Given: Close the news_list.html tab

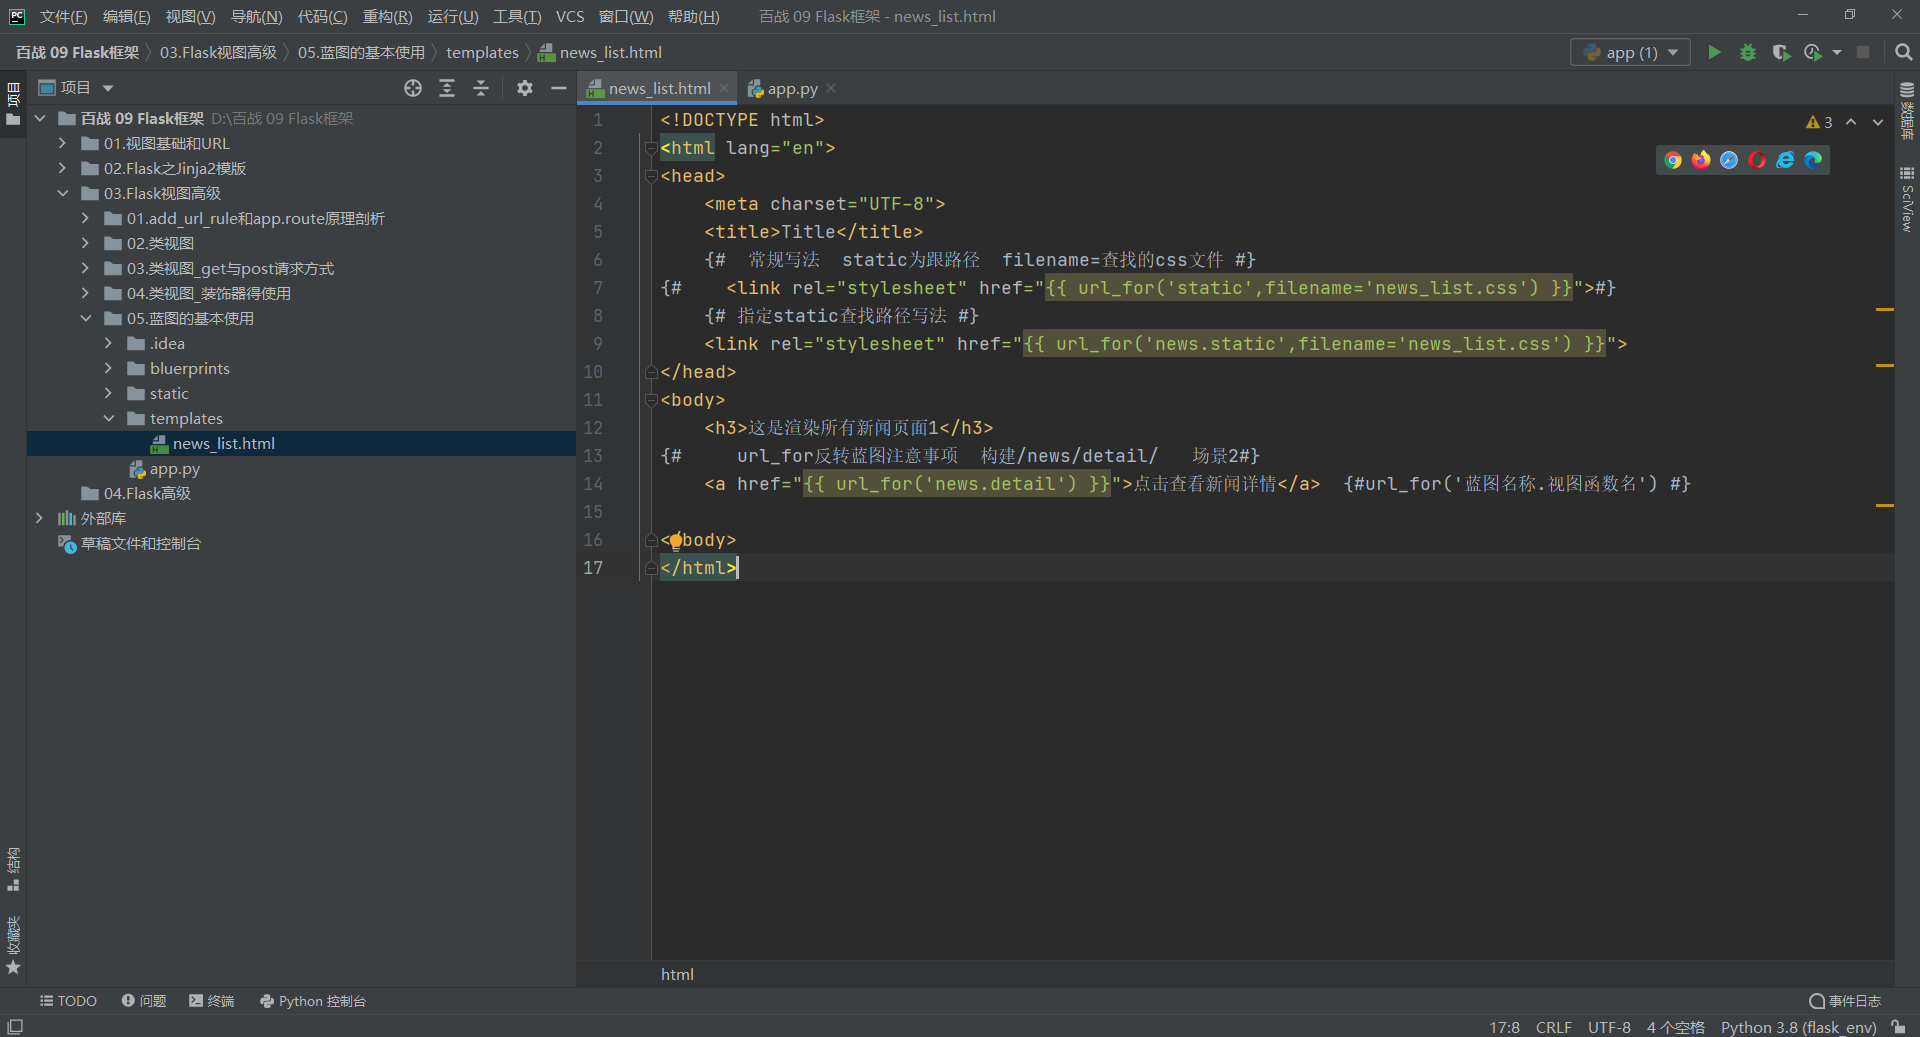Looking at the screenshot, I should [724, 89].
